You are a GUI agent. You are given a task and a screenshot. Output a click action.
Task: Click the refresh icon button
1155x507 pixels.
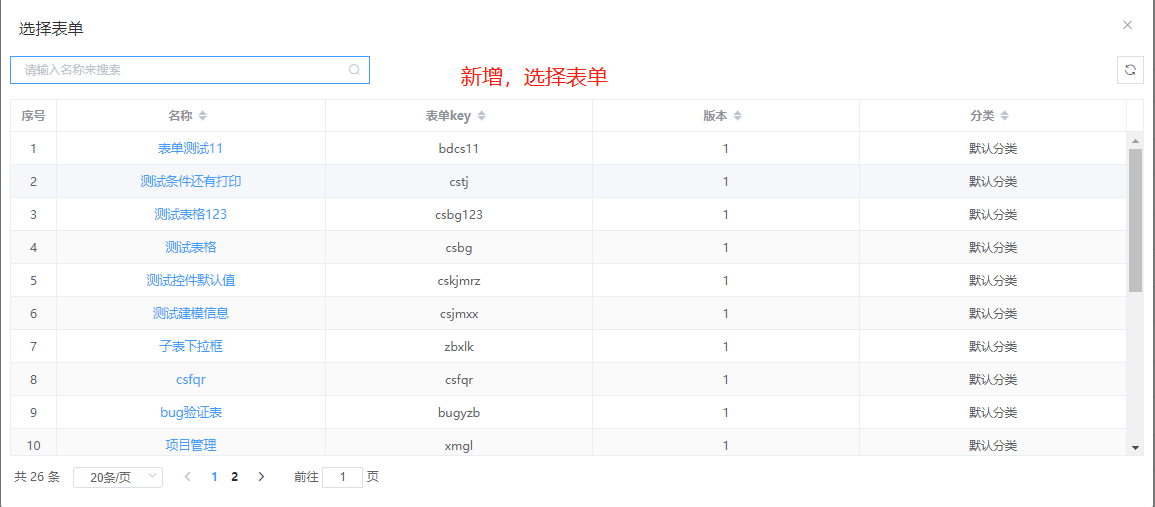pyautogui.click(x=1130, y=70)
